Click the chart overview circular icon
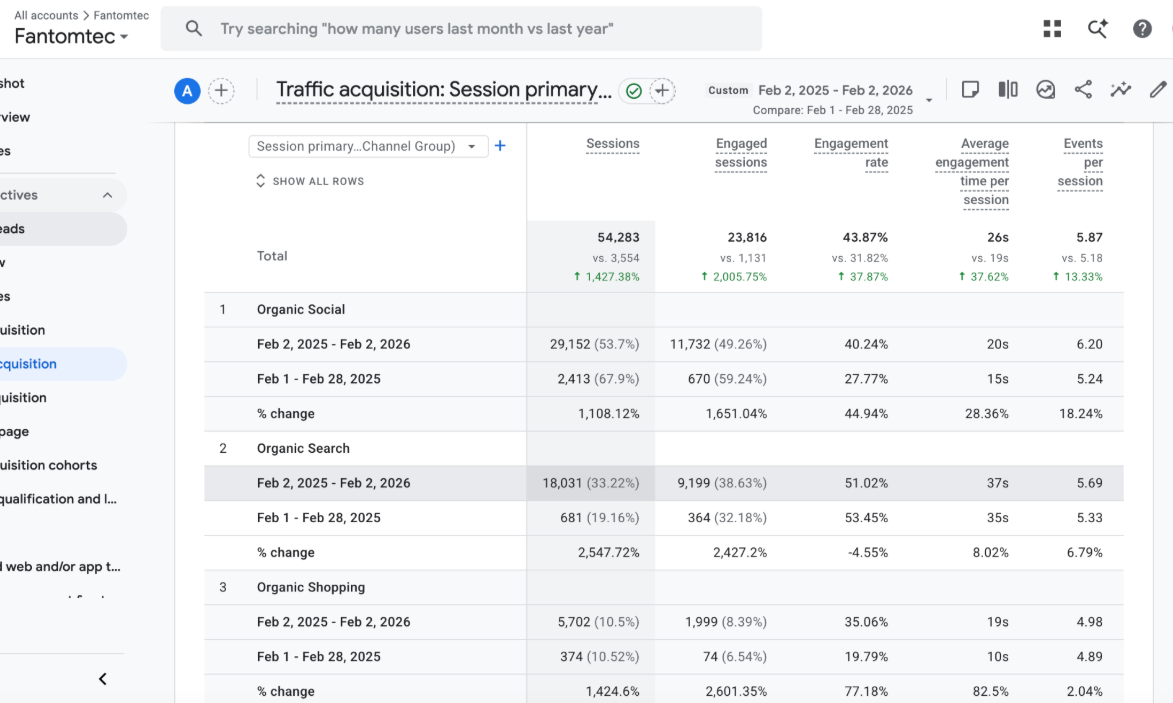 tap(1045, 90)
